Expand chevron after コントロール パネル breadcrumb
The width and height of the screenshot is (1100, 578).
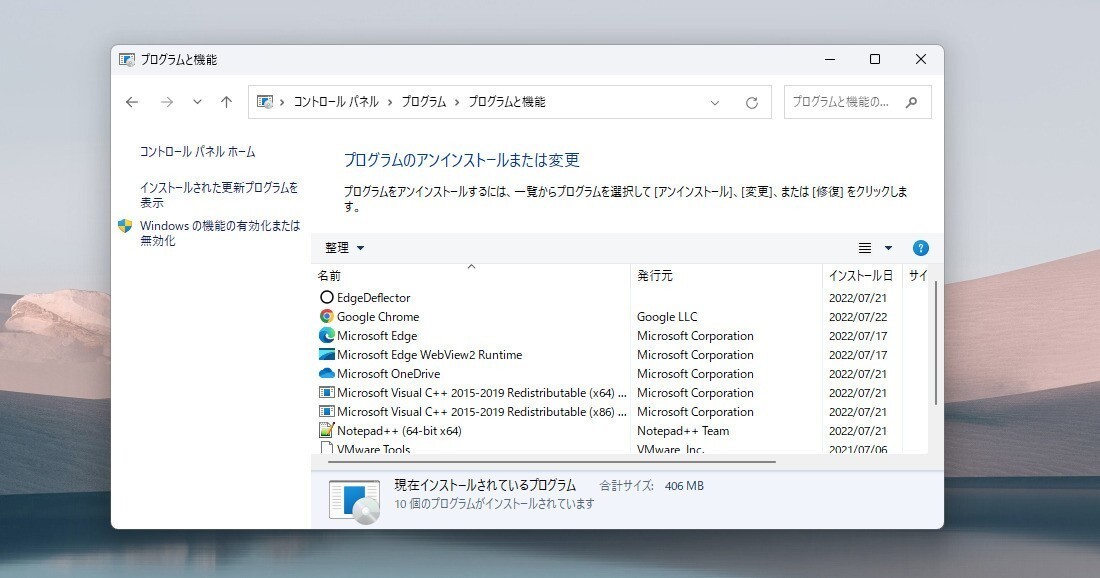tap(390, 102)
